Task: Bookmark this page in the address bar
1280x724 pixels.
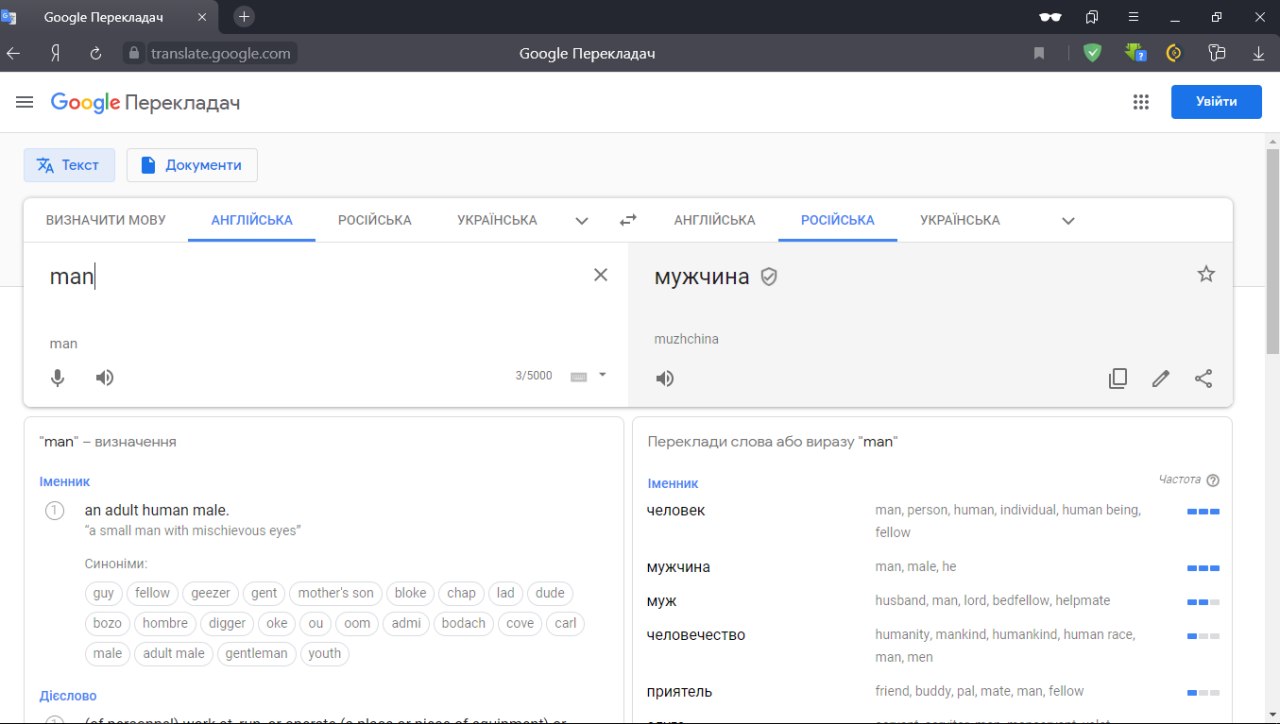Action: [1039, 53]
